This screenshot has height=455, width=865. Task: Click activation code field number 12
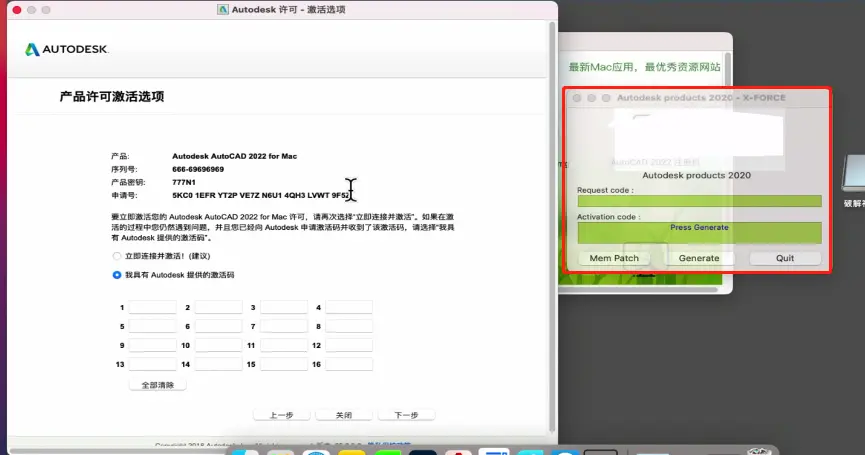(x=349, y=345)
